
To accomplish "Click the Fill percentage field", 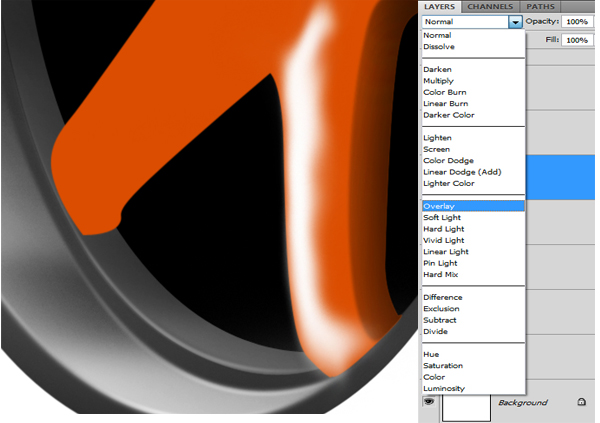I will point(577,40).
